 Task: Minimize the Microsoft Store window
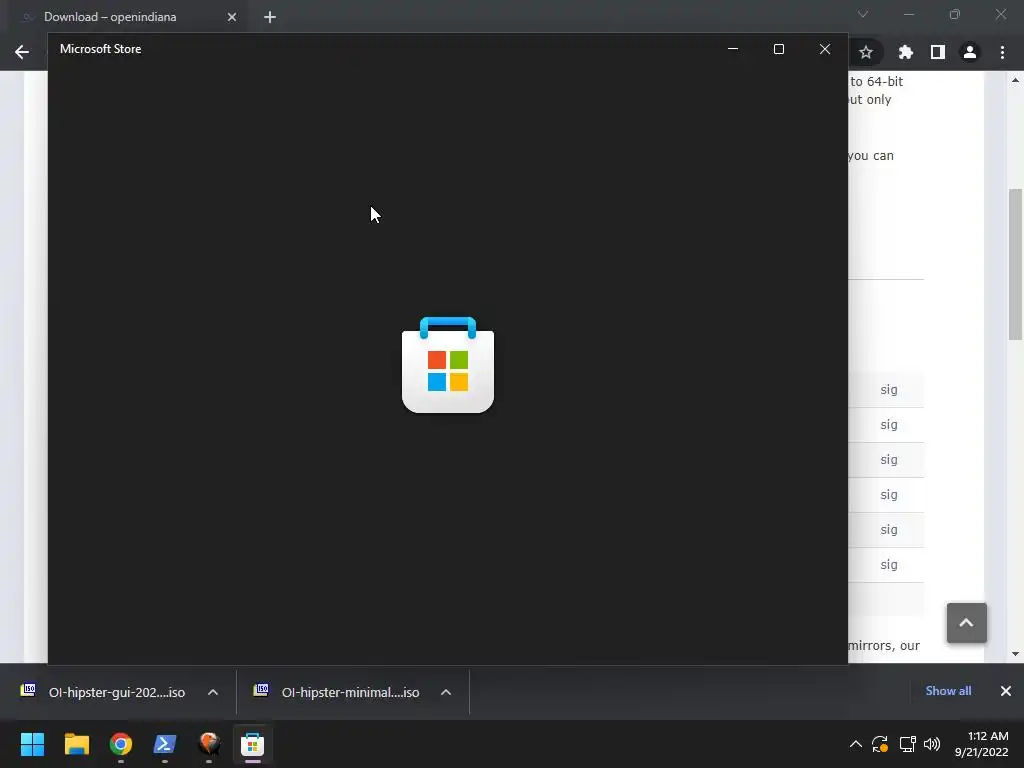733,49
